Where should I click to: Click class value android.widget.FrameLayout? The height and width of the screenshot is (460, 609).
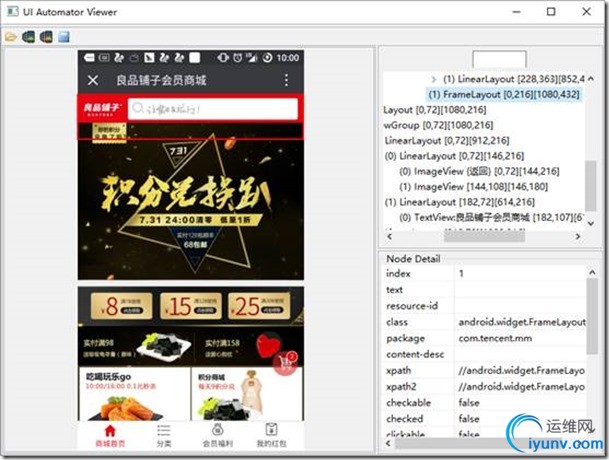tap(522, 322)
